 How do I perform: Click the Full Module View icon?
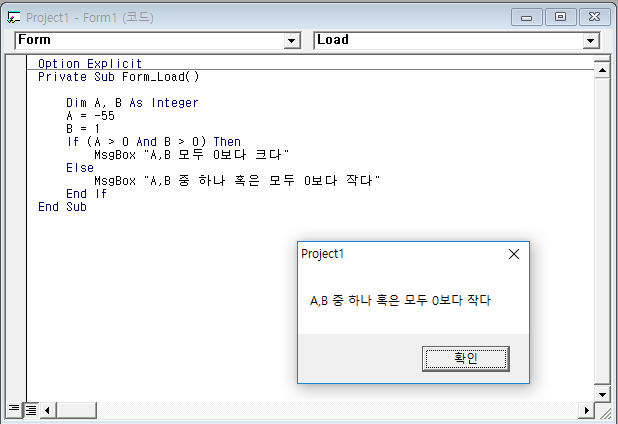(31, 411)
